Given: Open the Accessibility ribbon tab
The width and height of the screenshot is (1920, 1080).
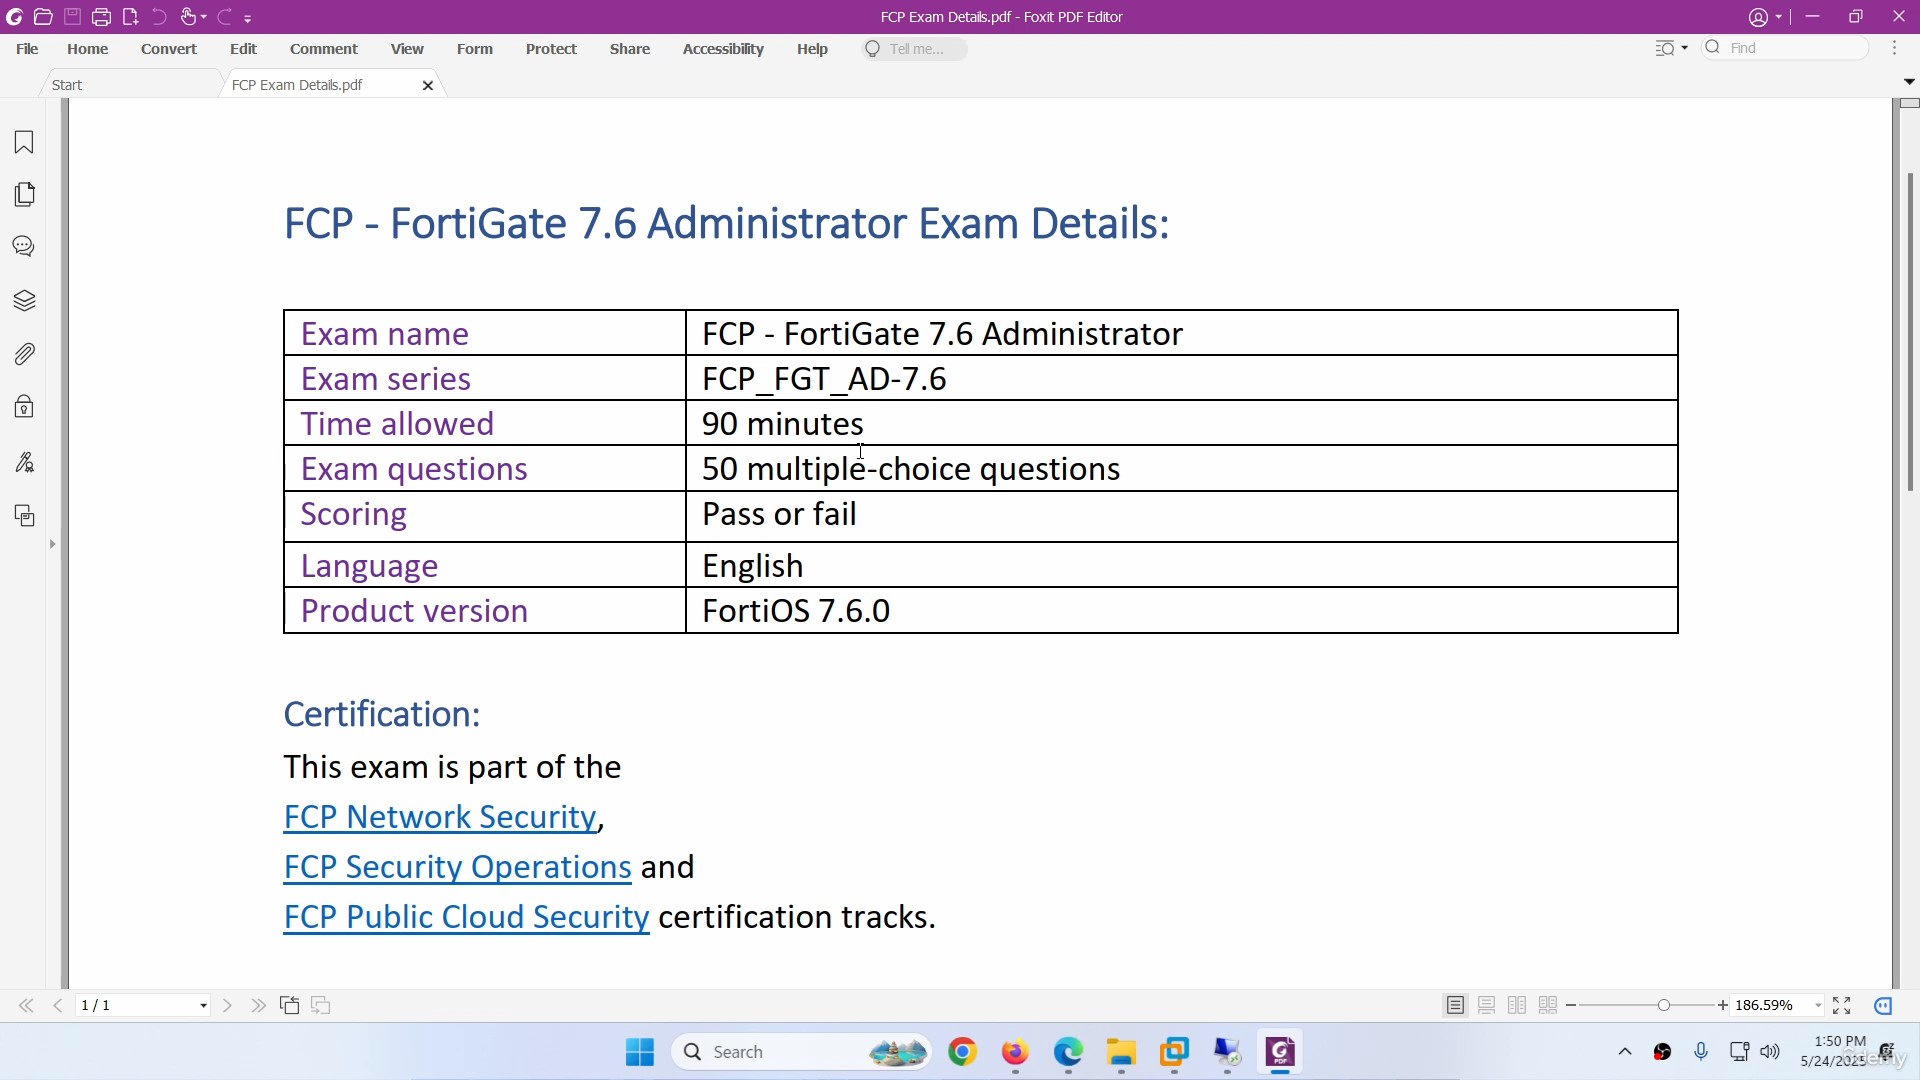Looking at the screenshot, I should pyautogui.click(x=723, y=49).
